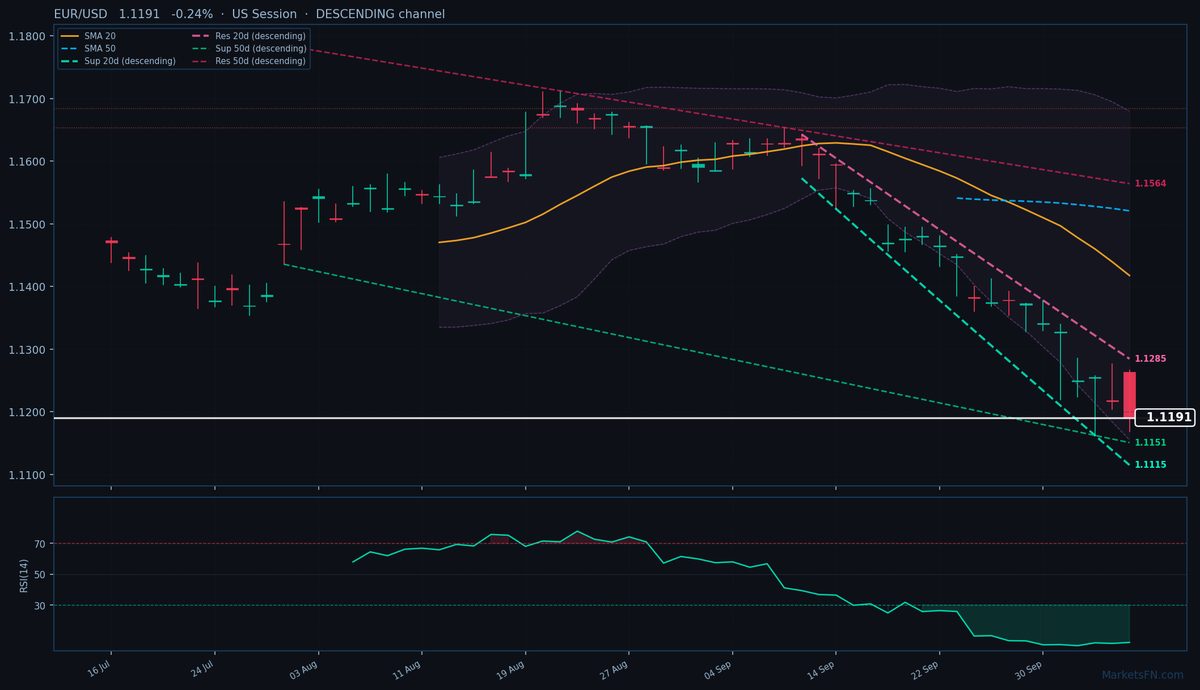Click the 1.1191 current price box on right axis
The width and height of the screenshot is (1200, 690).
[x=1165, y=417]
